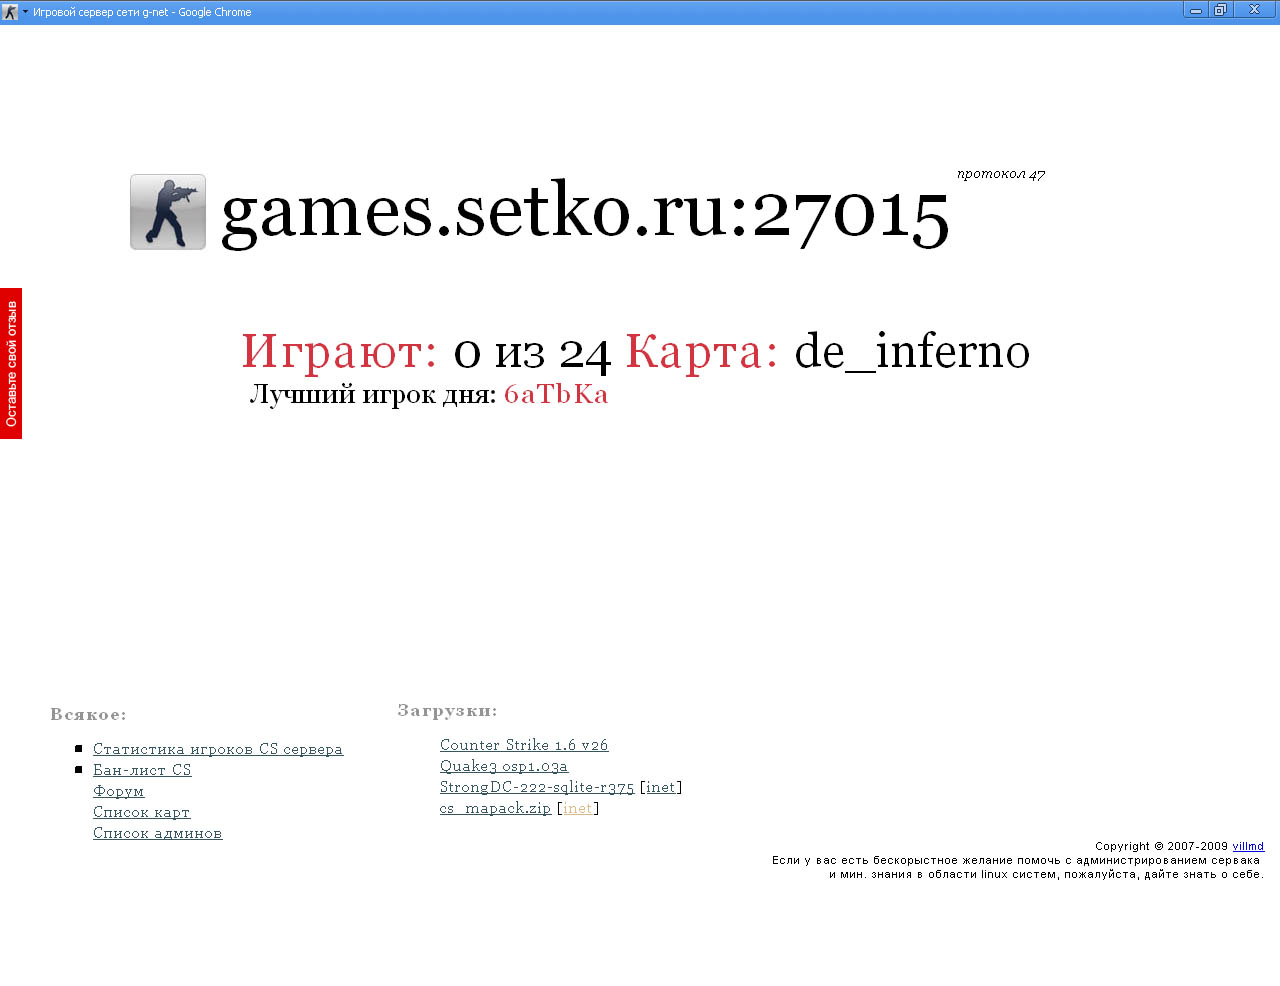Click the server address games.setko.ru:27015 heading
Screen dimensions: 1280x986
(585, 213)
